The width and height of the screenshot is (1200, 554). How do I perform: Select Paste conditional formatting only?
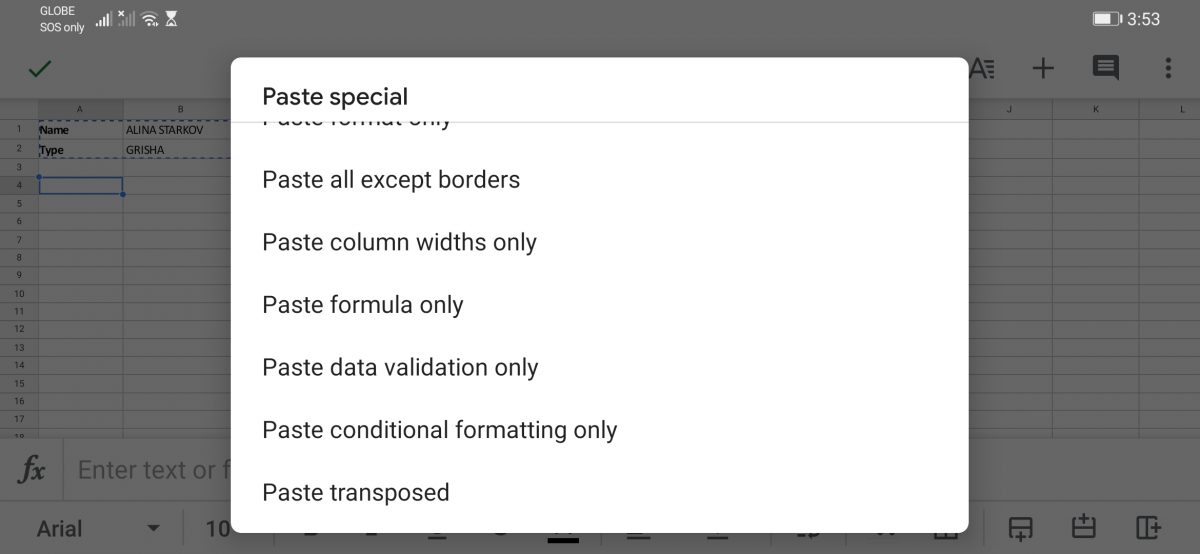pyautogui.click(x=439, y=430)
